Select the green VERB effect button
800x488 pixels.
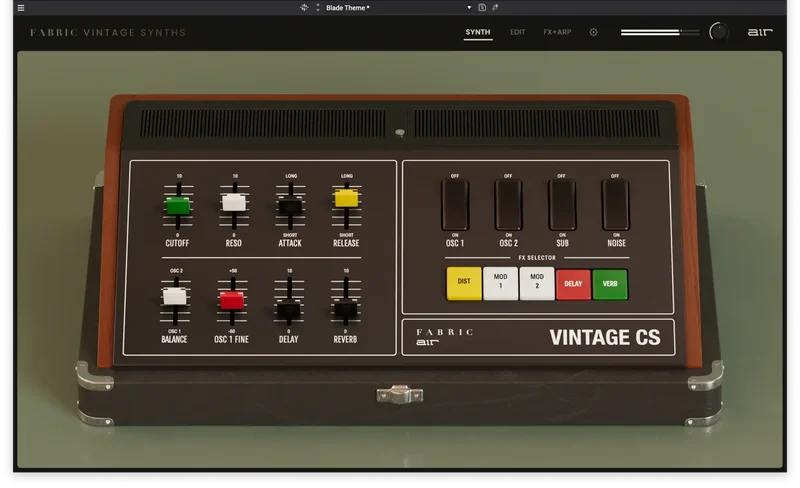(x=610, y=284)
